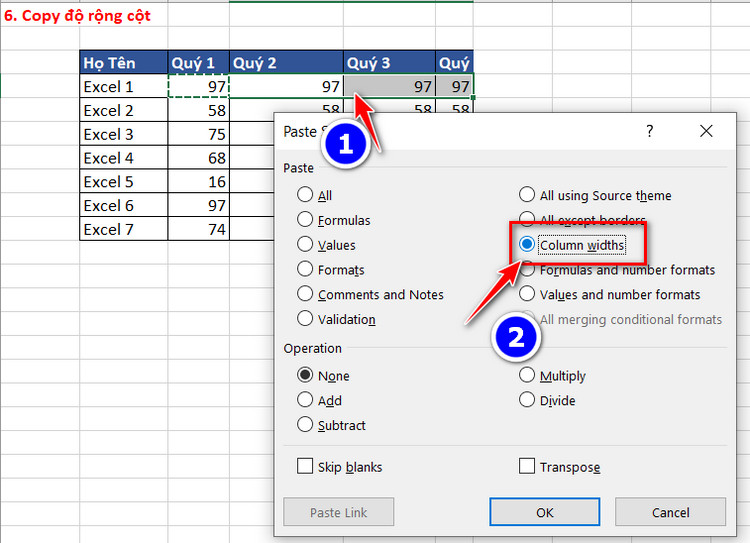Select the Add operation
This screenshot has width=750, height=543.
[x=305, y=400]
